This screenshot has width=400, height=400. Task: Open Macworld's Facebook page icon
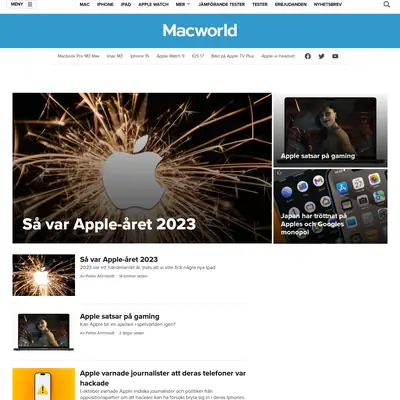[x=308, y=56]
